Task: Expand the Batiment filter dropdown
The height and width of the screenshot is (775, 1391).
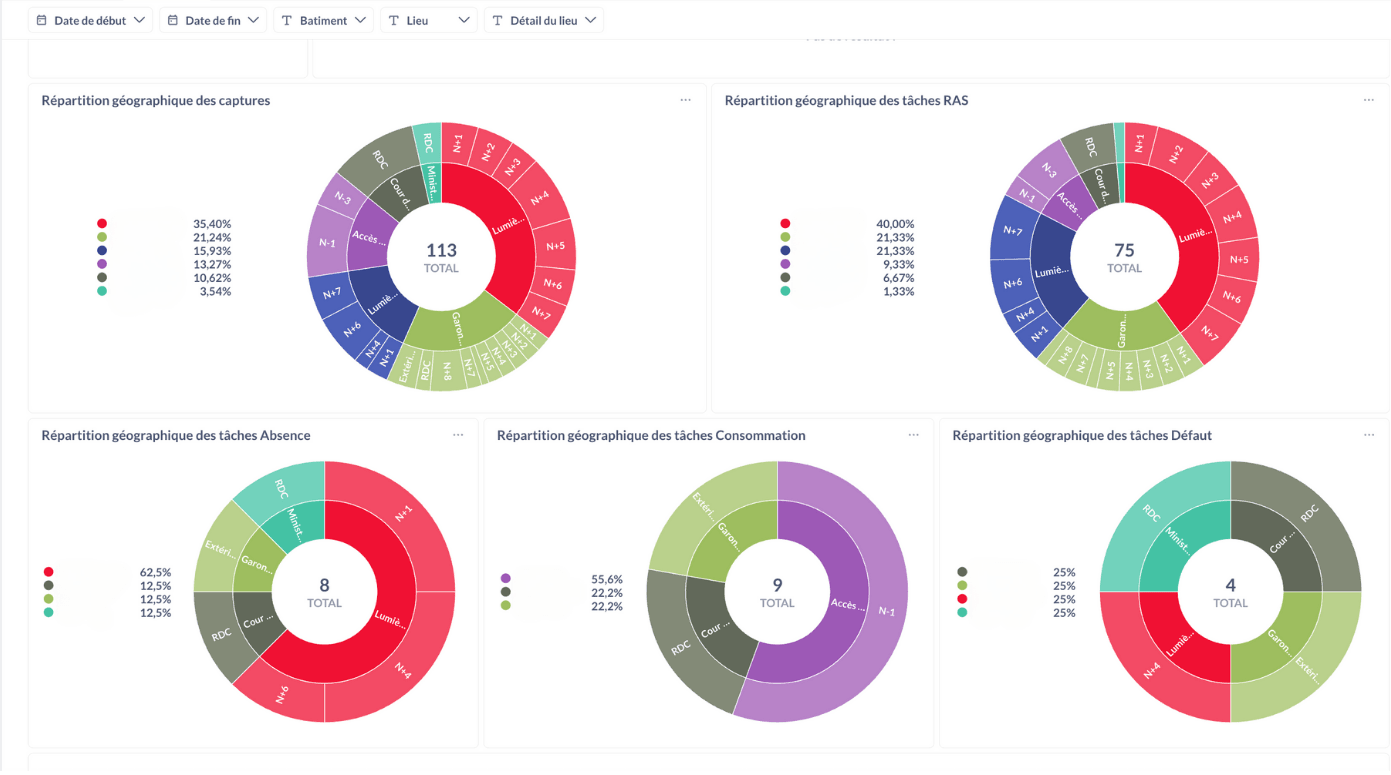Action: (x=360, y=20)
